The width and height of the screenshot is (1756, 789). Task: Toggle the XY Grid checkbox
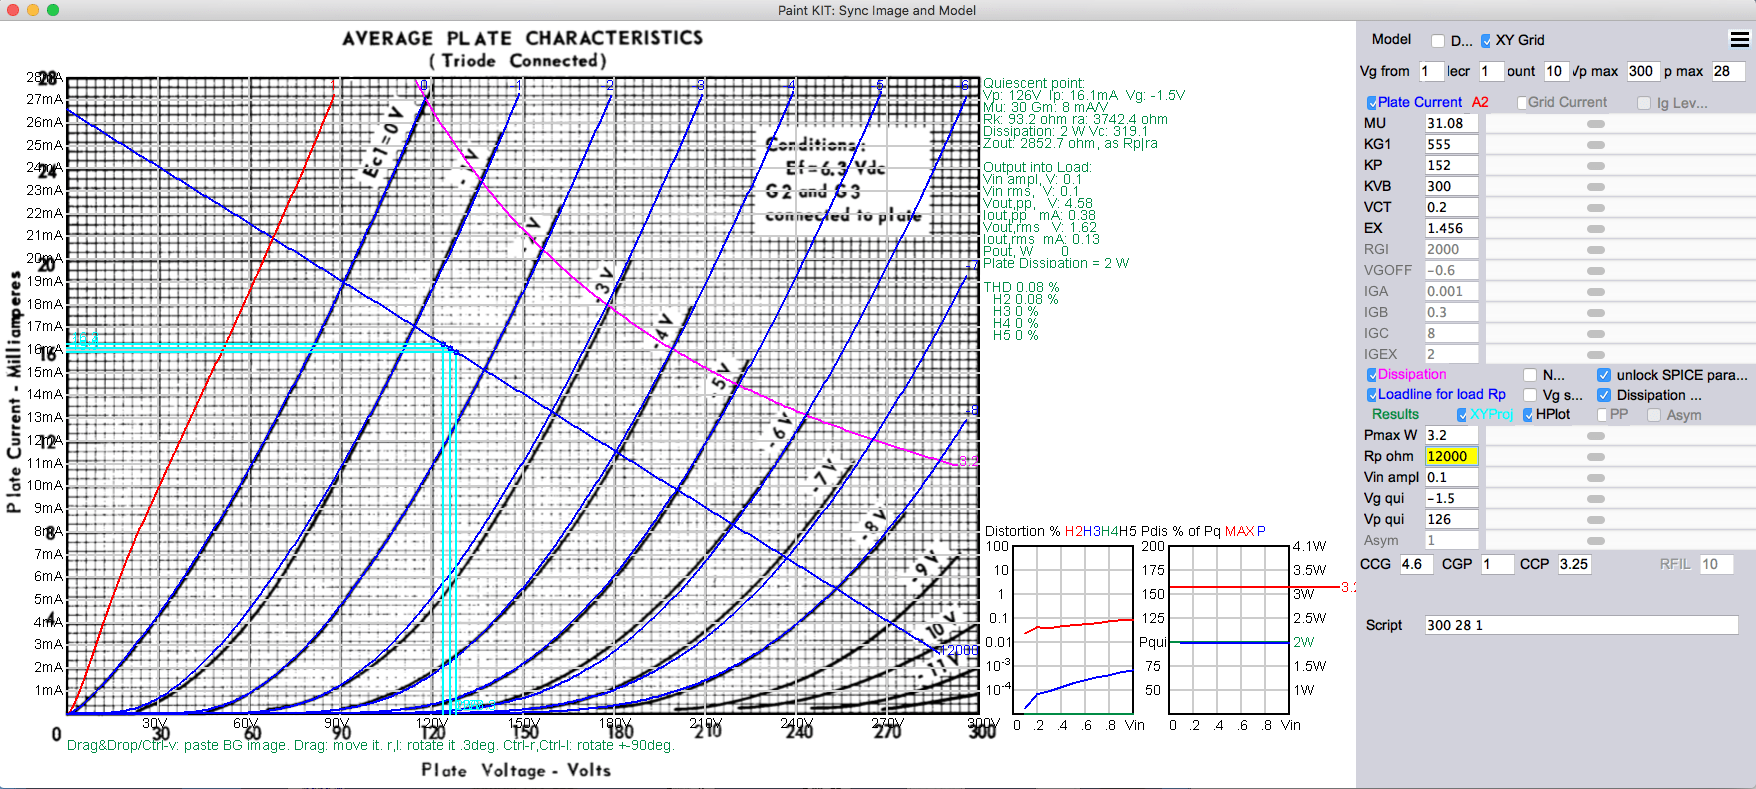click(x=1486, y=41)
